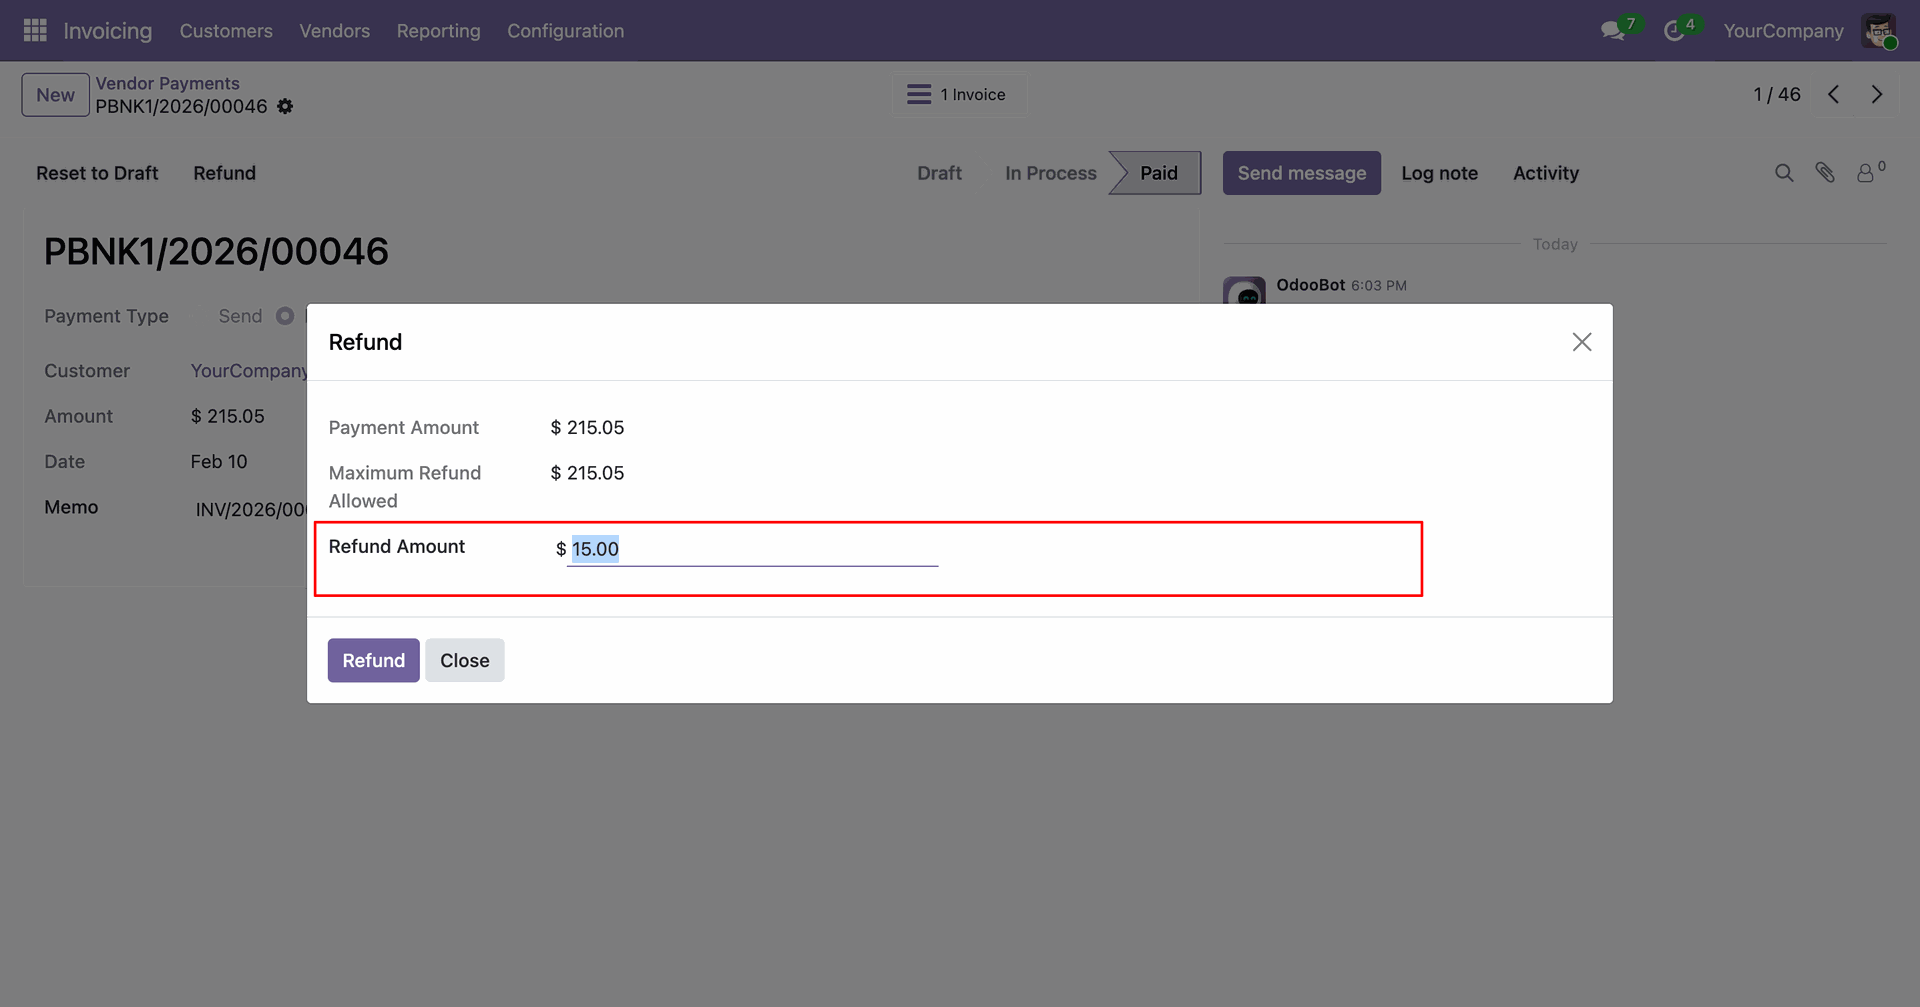Image resolution: width=1920 pixels, height=1007 pixels.
Task: Confirm with the purple Refund button
Action: [373, 660]
